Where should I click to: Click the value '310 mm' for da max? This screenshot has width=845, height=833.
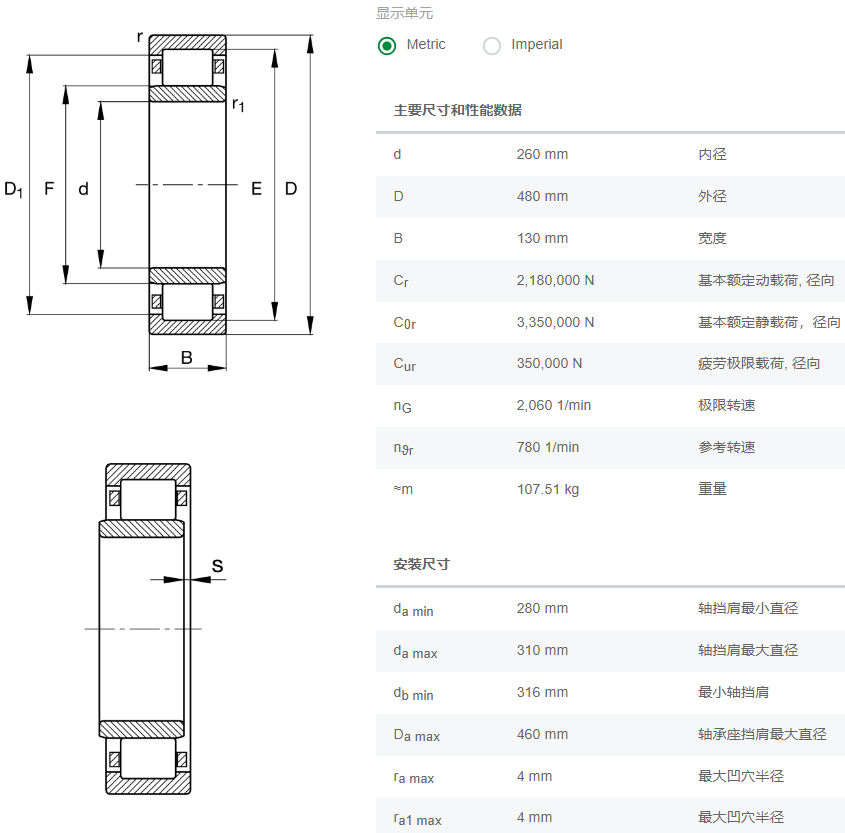[x=542, y=650]
